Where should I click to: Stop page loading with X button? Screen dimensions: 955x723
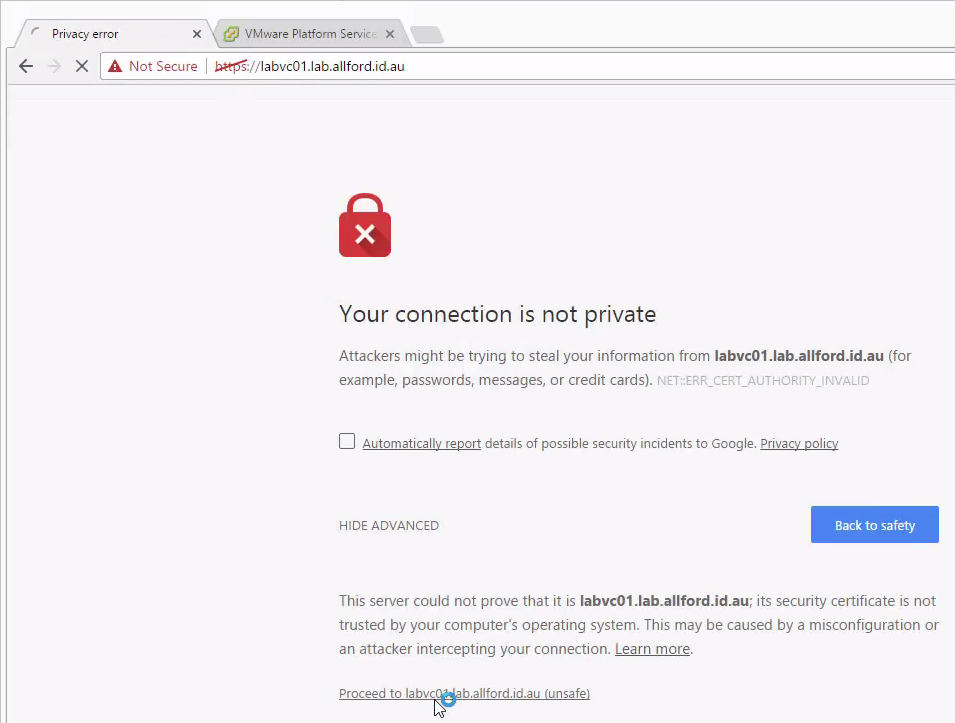(82, 66)
